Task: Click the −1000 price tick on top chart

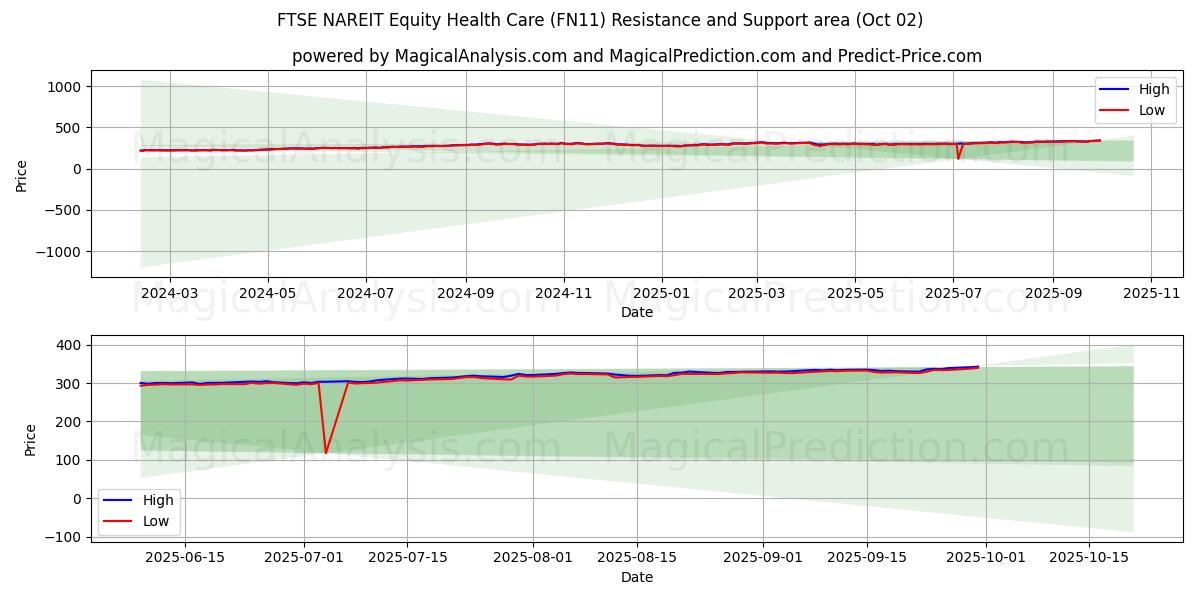Action: point(58,252)
